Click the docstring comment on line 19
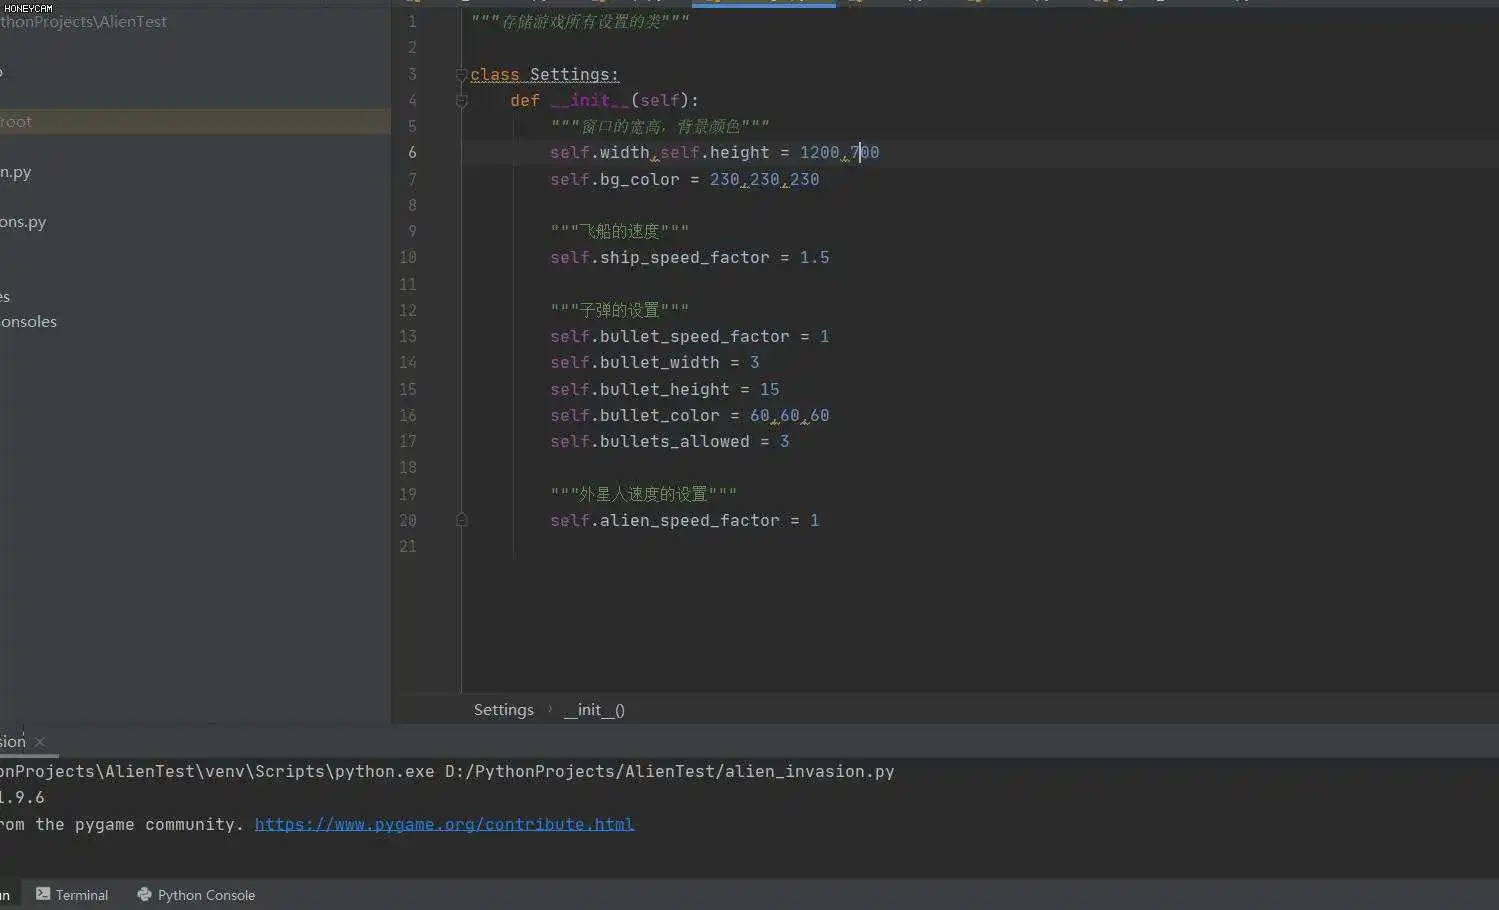This screenshot has width=1499, height=910. 643,495
